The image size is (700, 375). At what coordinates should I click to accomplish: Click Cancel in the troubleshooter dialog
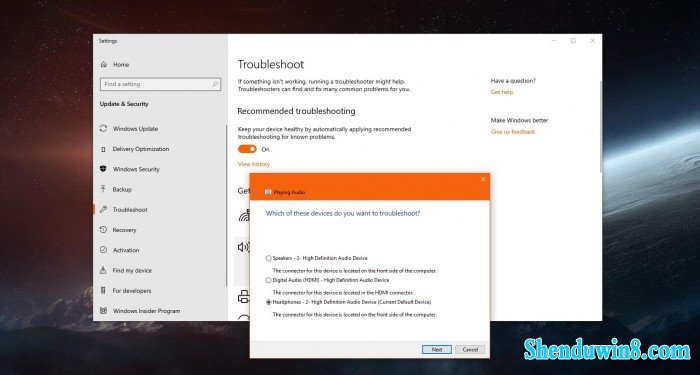coord(470,350)
